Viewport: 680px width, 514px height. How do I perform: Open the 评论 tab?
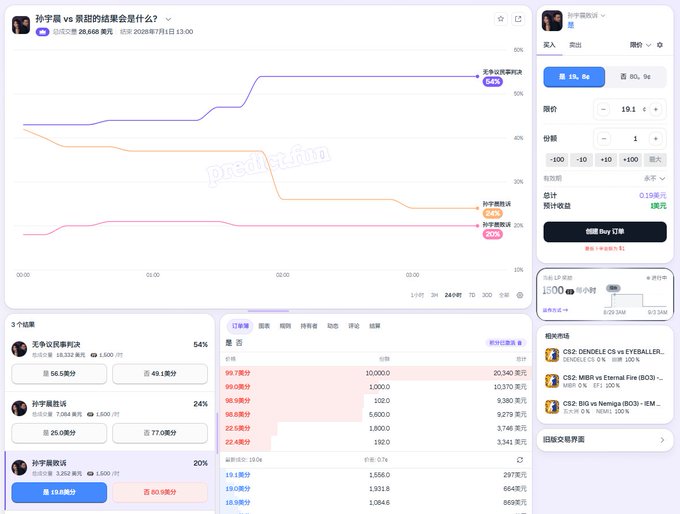[x=353, y=326]
